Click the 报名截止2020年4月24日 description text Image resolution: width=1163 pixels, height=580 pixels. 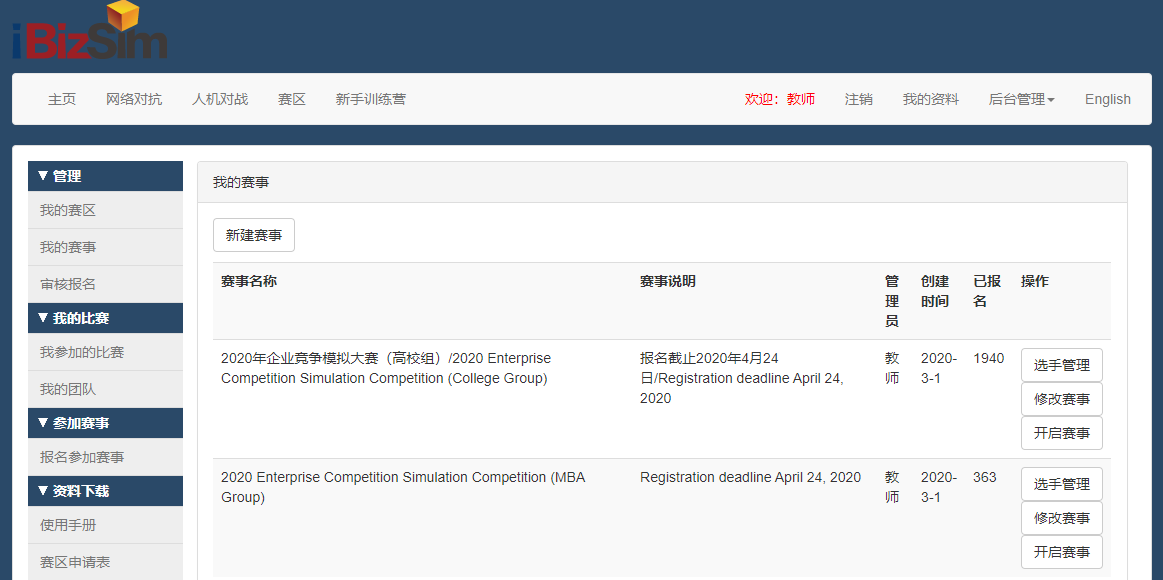[x=742, y=378]
